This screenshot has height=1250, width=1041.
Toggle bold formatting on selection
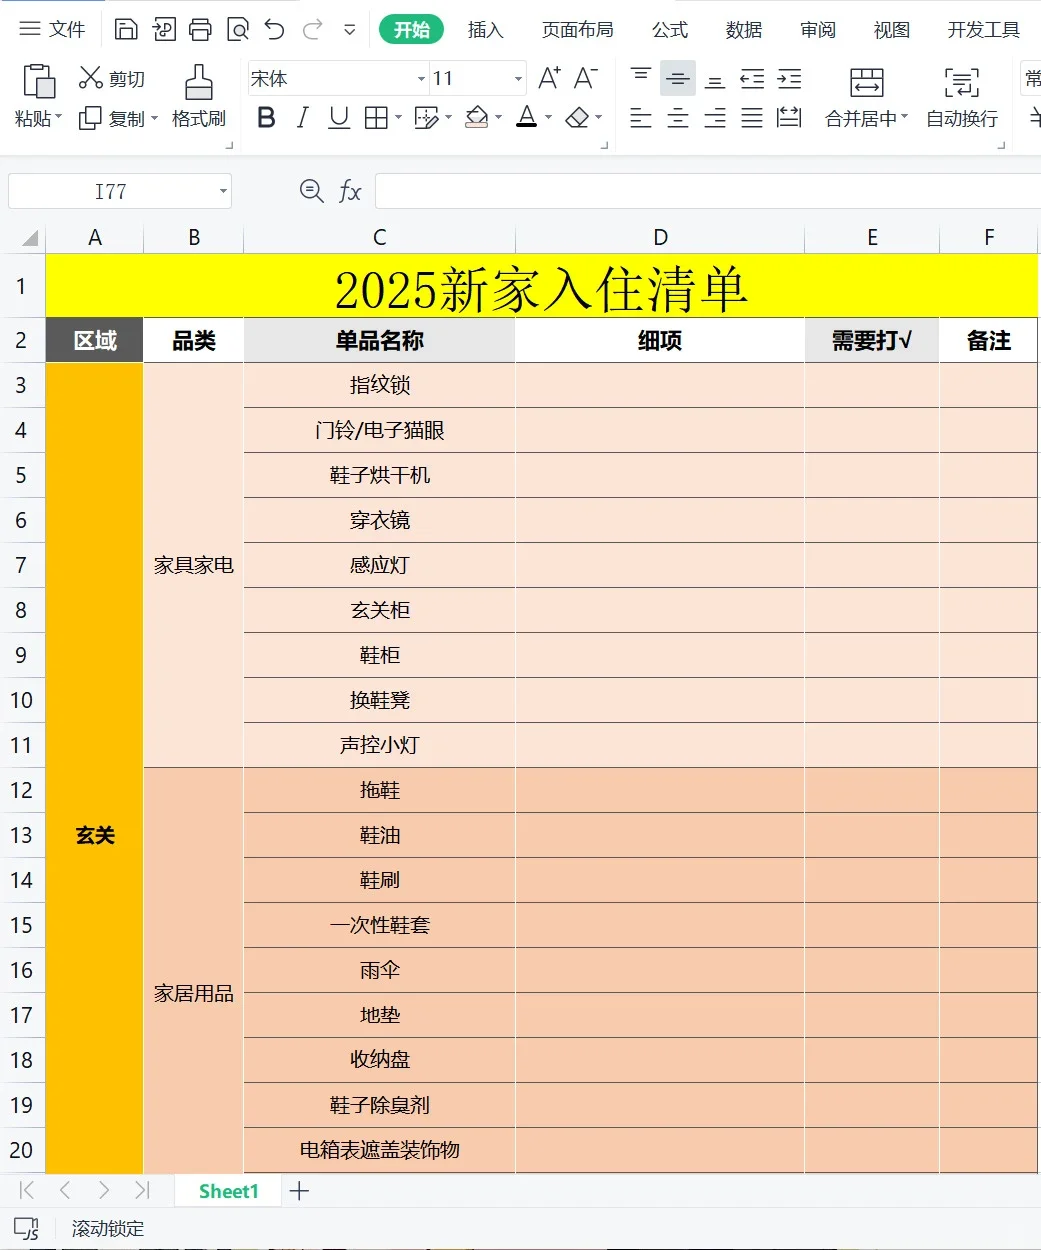pos(265,118)
